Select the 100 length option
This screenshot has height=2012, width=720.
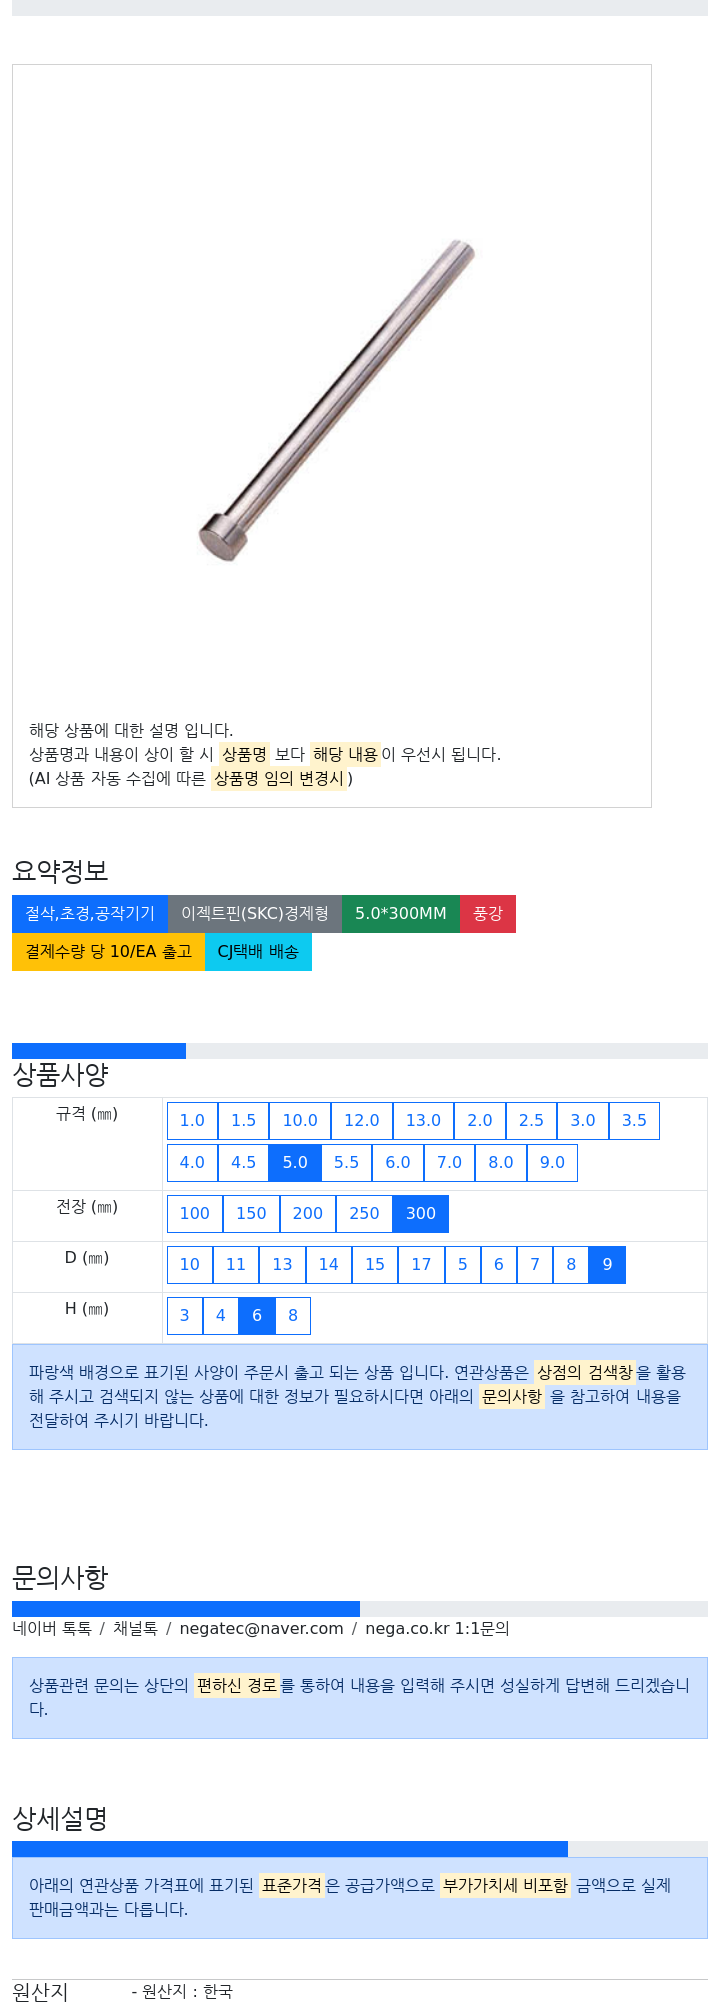tap(195, 1214)
